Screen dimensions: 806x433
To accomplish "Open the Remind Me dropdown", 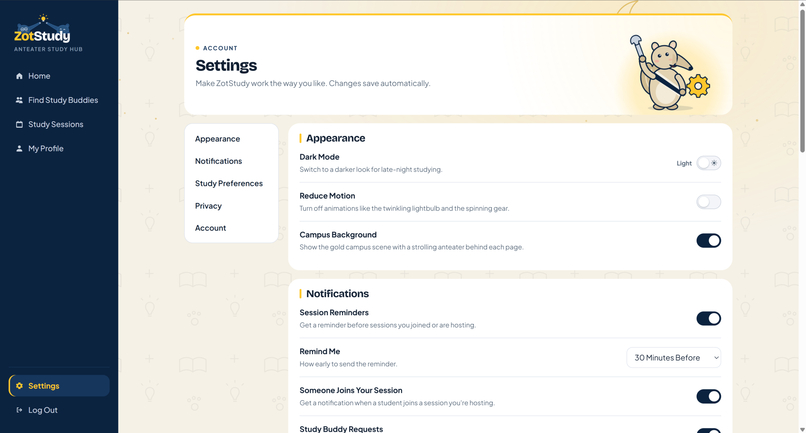I will click(x=673, y=358).
